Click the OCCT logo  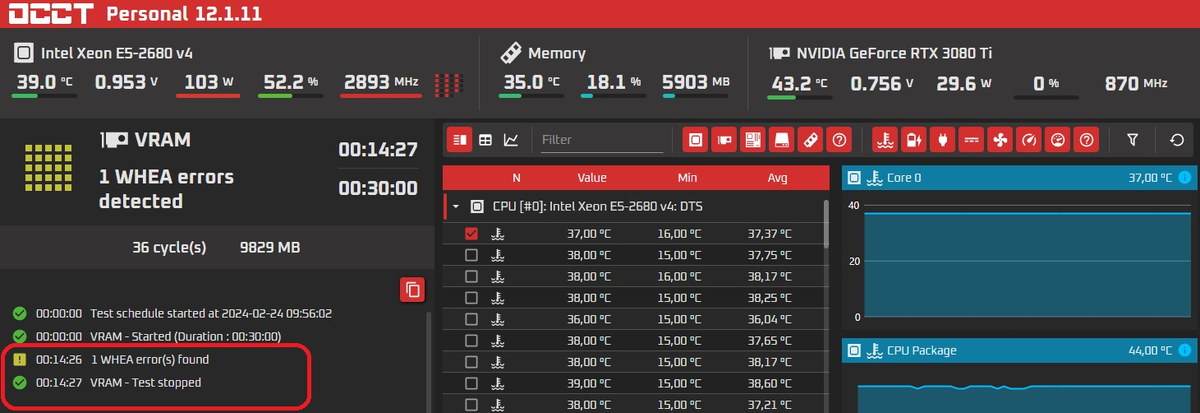click(x=50, y=14)
